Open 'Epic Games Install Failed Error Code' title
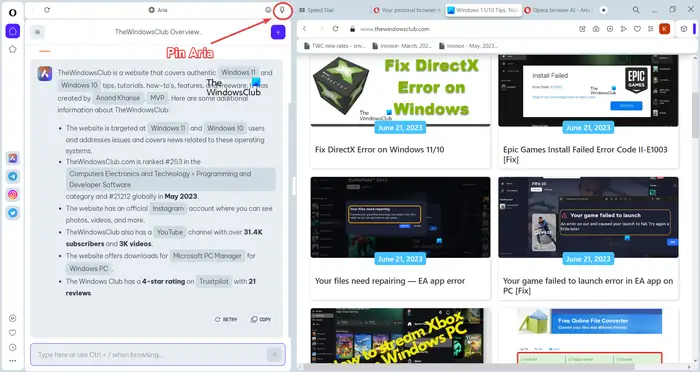 (x=585, y=155)
